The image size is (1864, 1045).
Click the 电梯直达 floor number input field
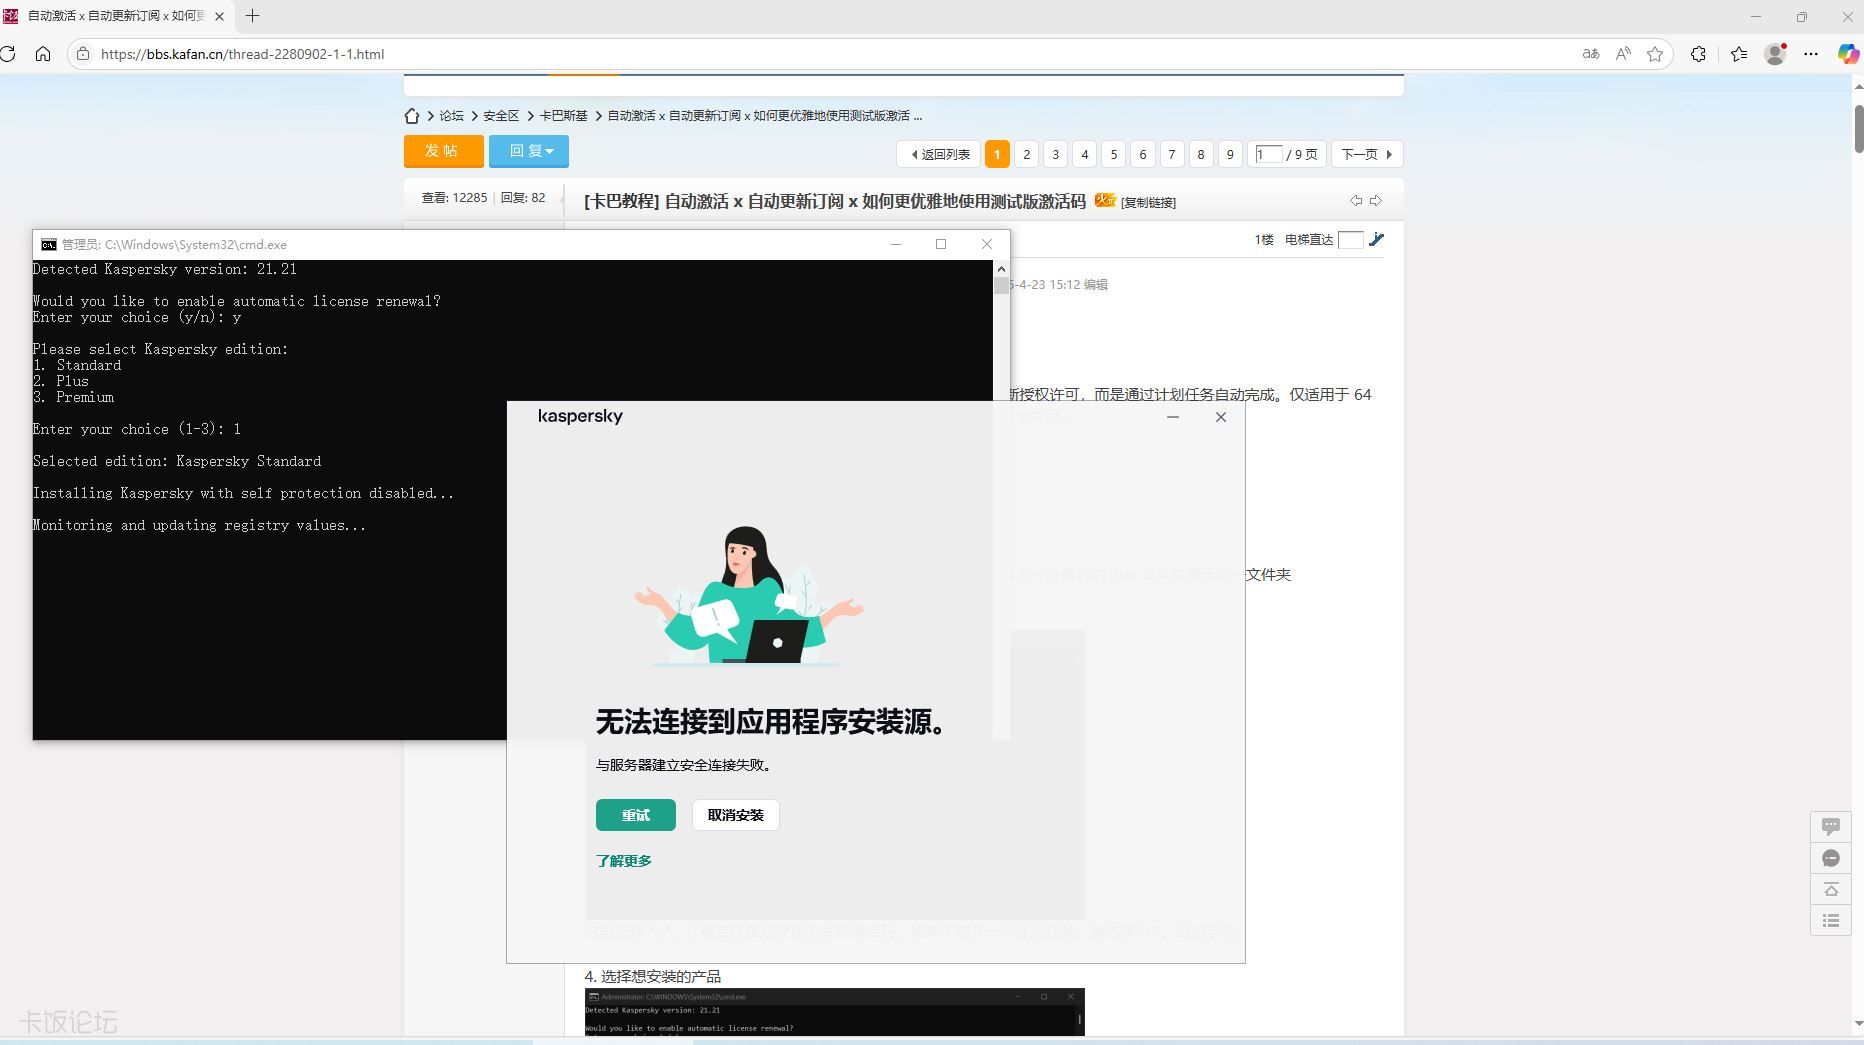tap(1350, 239)
